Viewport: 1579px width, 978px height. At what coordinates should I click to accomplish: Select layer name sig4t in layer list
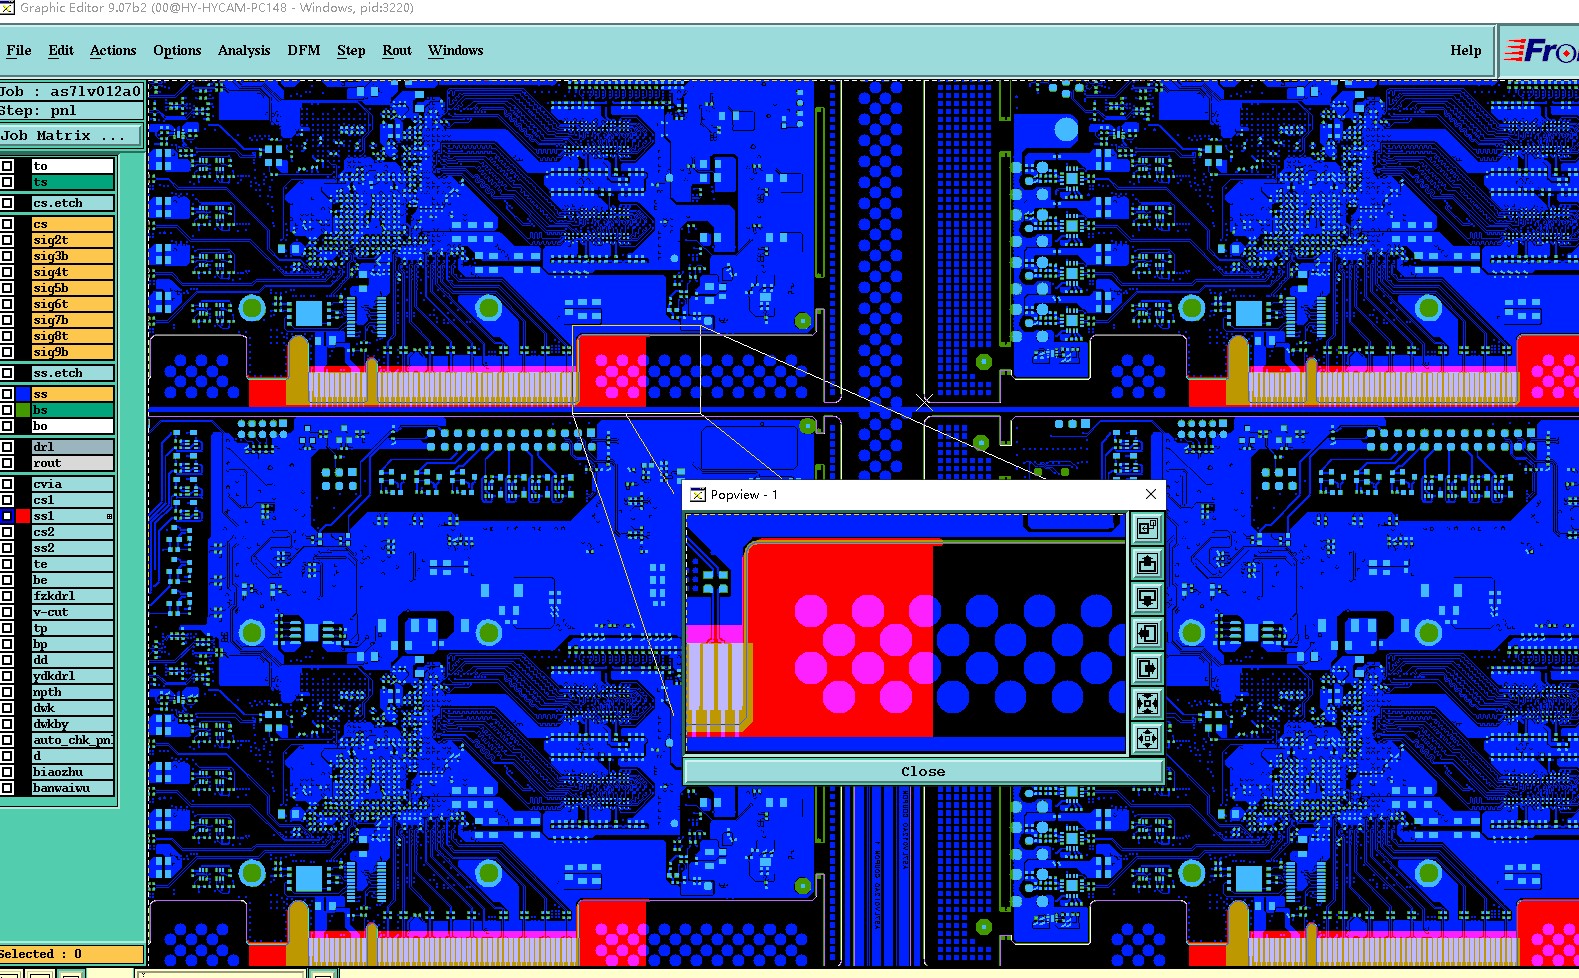(72, 272)
